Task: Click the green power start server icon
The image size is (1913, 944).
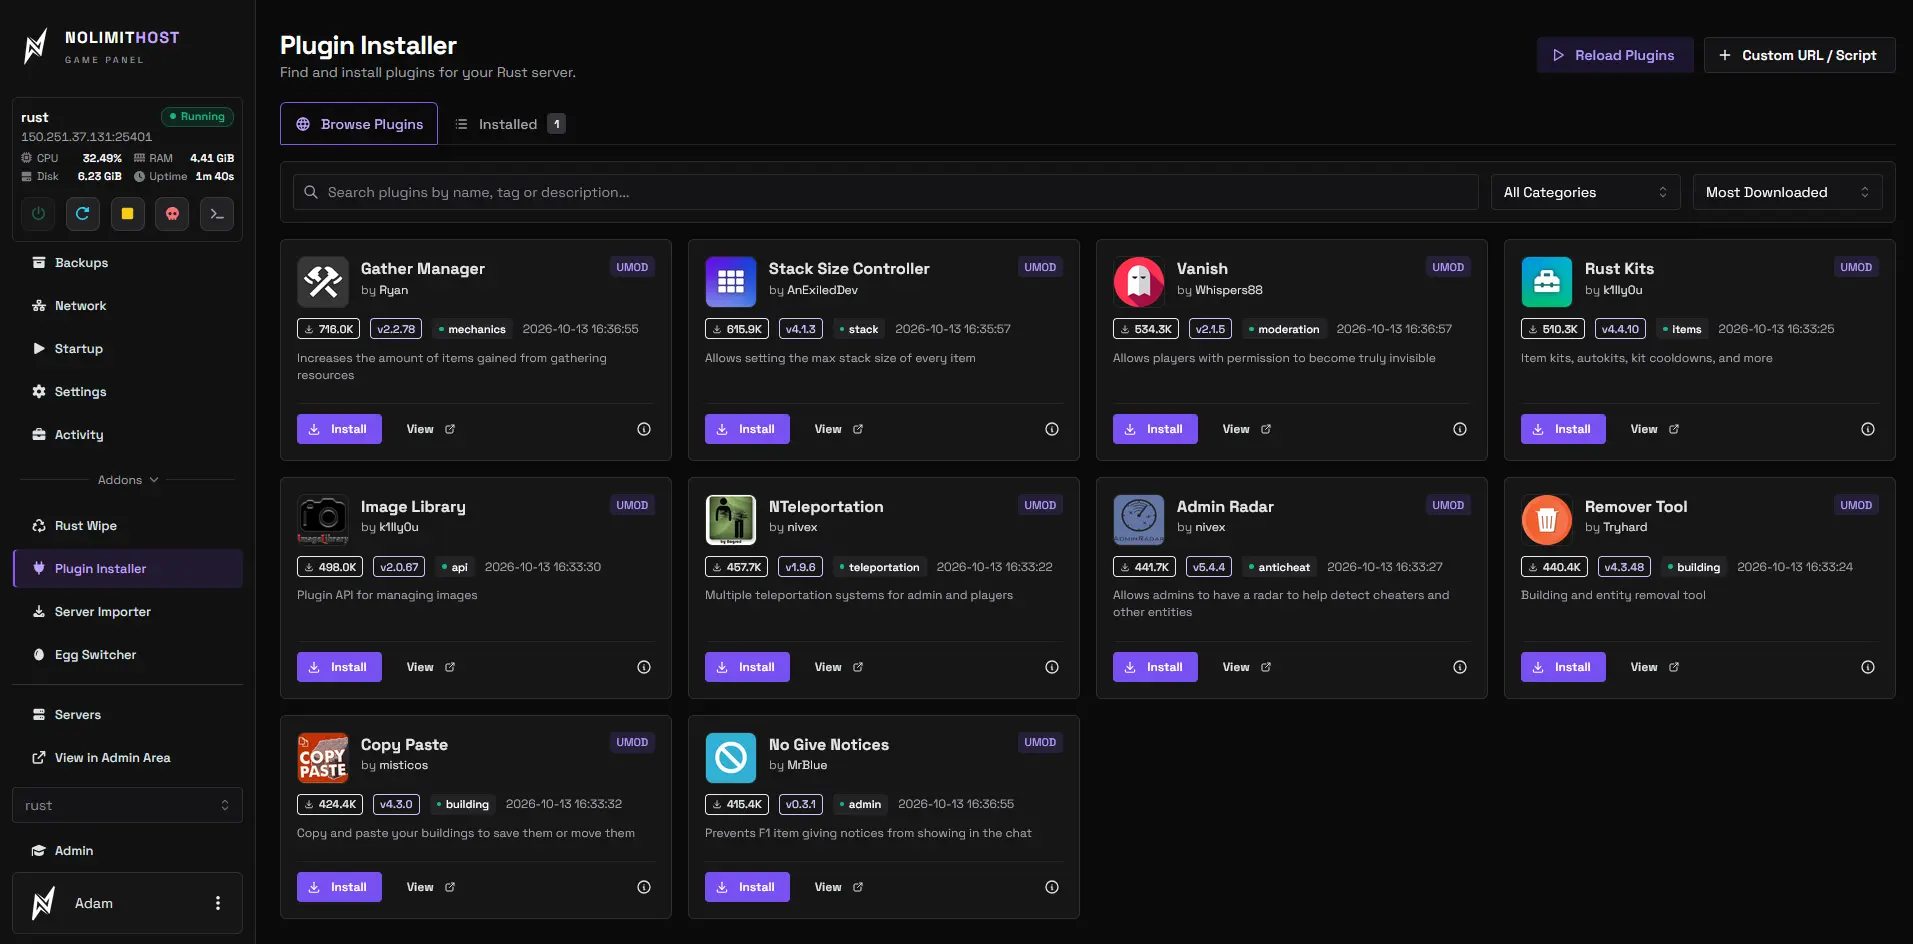Action: [x=38, y=214]
